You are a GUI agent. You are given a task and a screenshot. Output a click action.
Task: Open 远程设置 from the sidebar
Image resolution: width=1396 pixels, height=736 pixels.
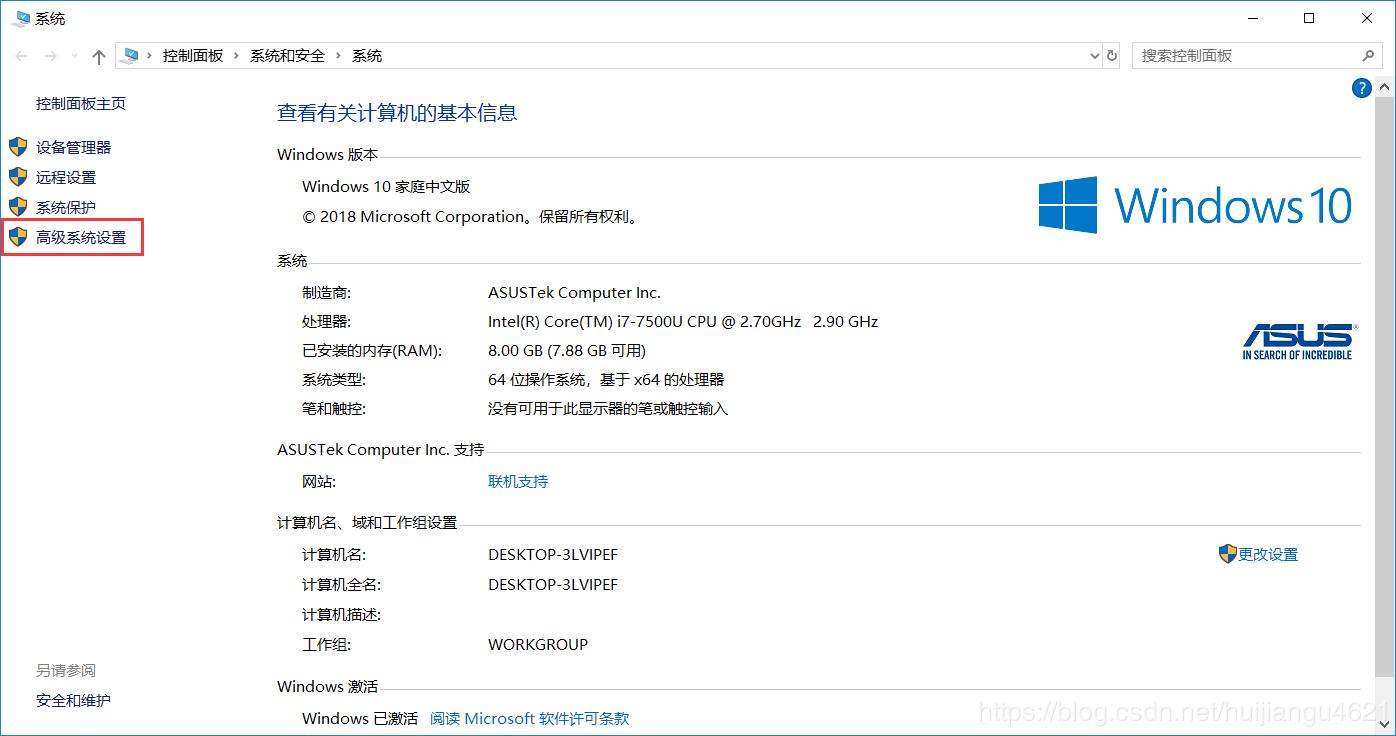(x=66, y=177)
